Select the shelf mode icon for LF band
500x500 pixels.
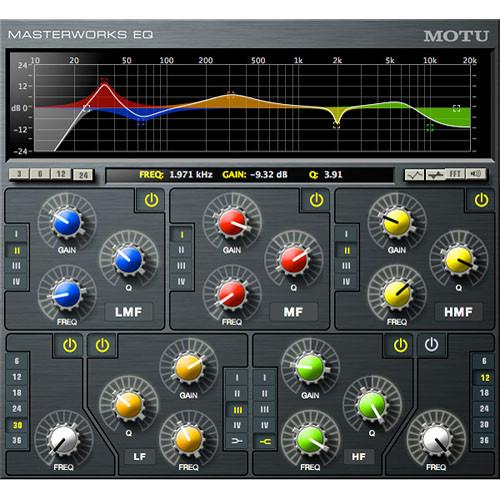(237, 441)
